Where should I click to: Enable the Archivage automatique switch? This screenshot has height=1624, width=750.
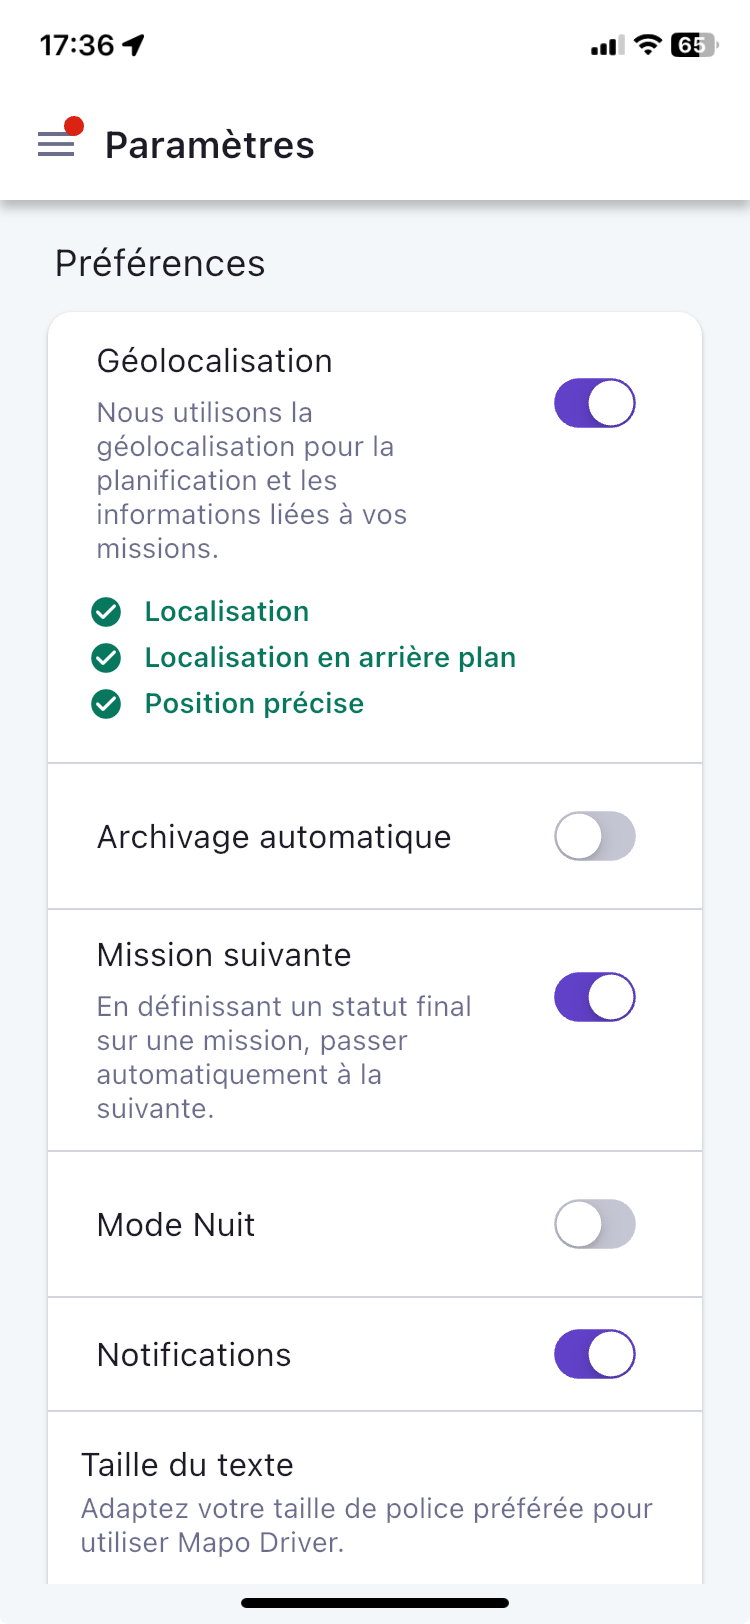[x=595, y=837]
